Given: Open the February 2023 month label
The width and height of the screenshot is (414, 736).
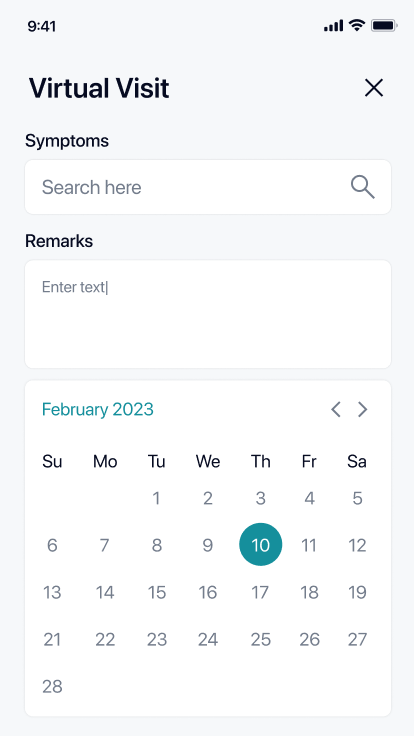Looking at the screenshot, I should [98, 409].
